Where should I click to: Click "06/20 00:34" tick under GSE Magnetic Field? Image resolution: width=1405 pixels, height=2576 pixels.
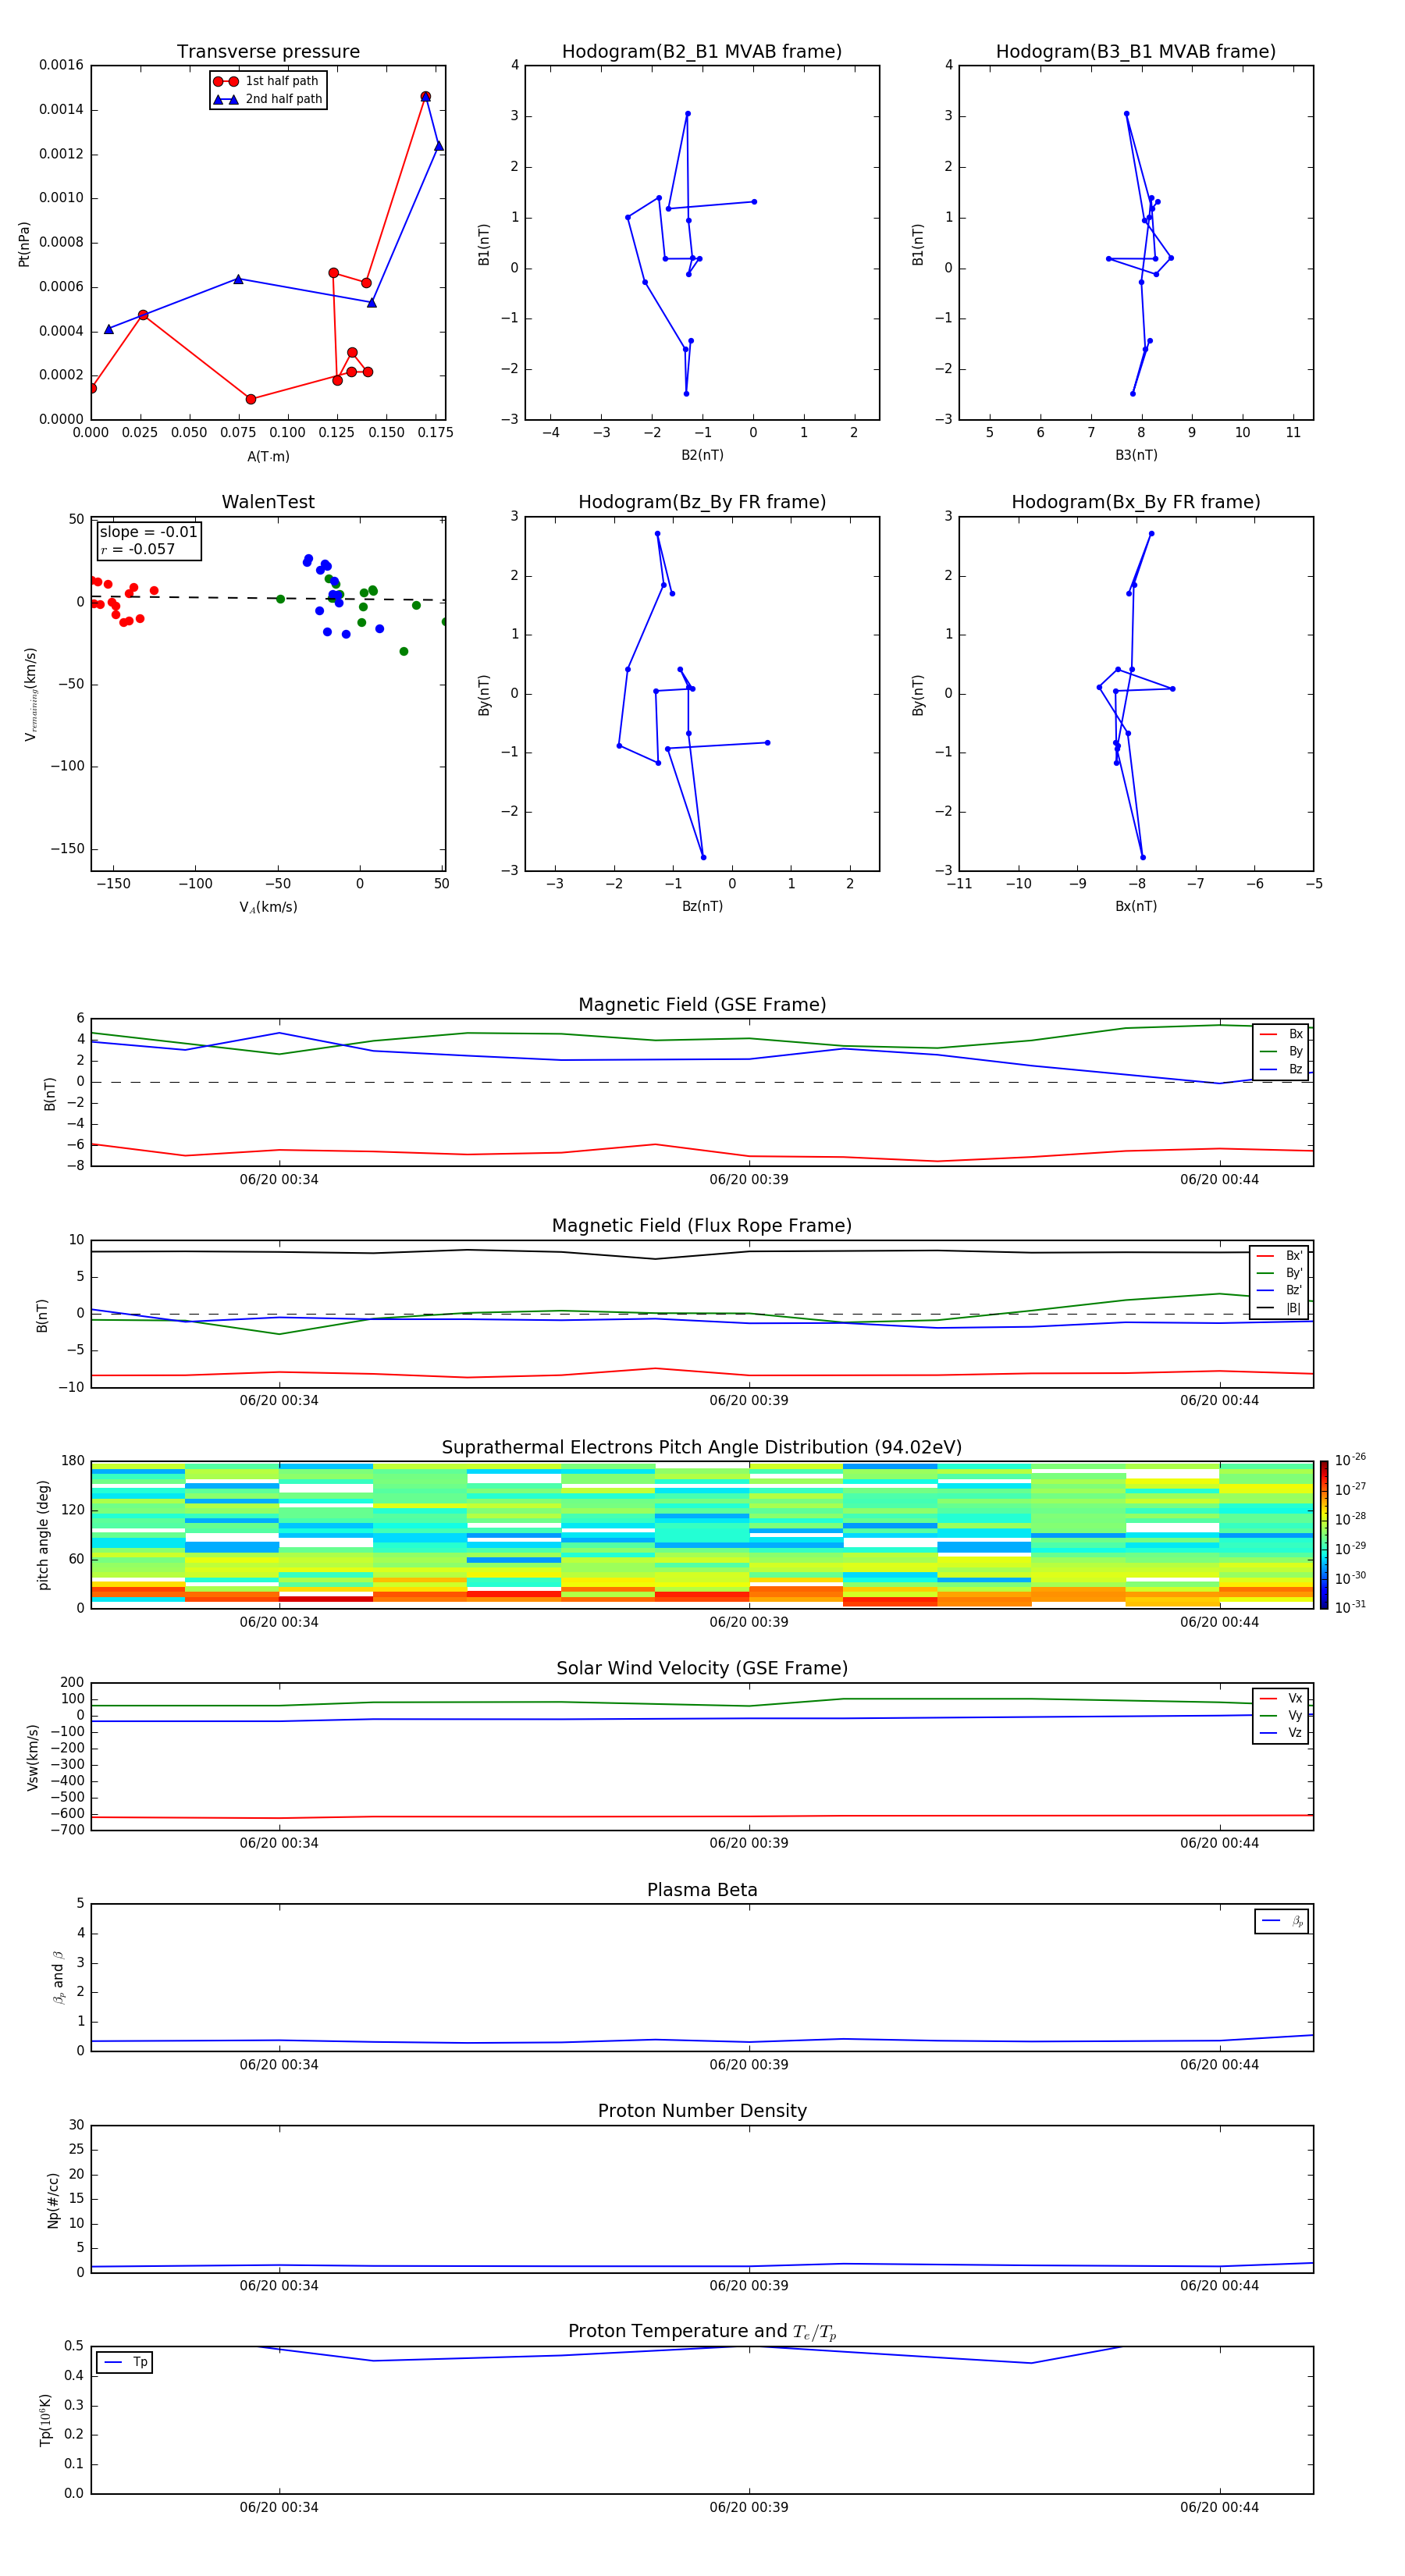click(x=279, y=1180)
